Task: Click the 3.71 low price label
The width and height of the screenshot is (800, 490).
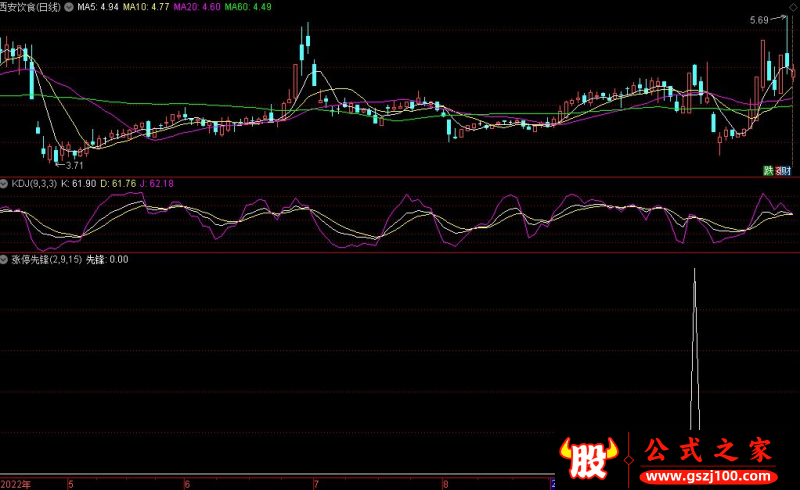Action: (73, 164)
